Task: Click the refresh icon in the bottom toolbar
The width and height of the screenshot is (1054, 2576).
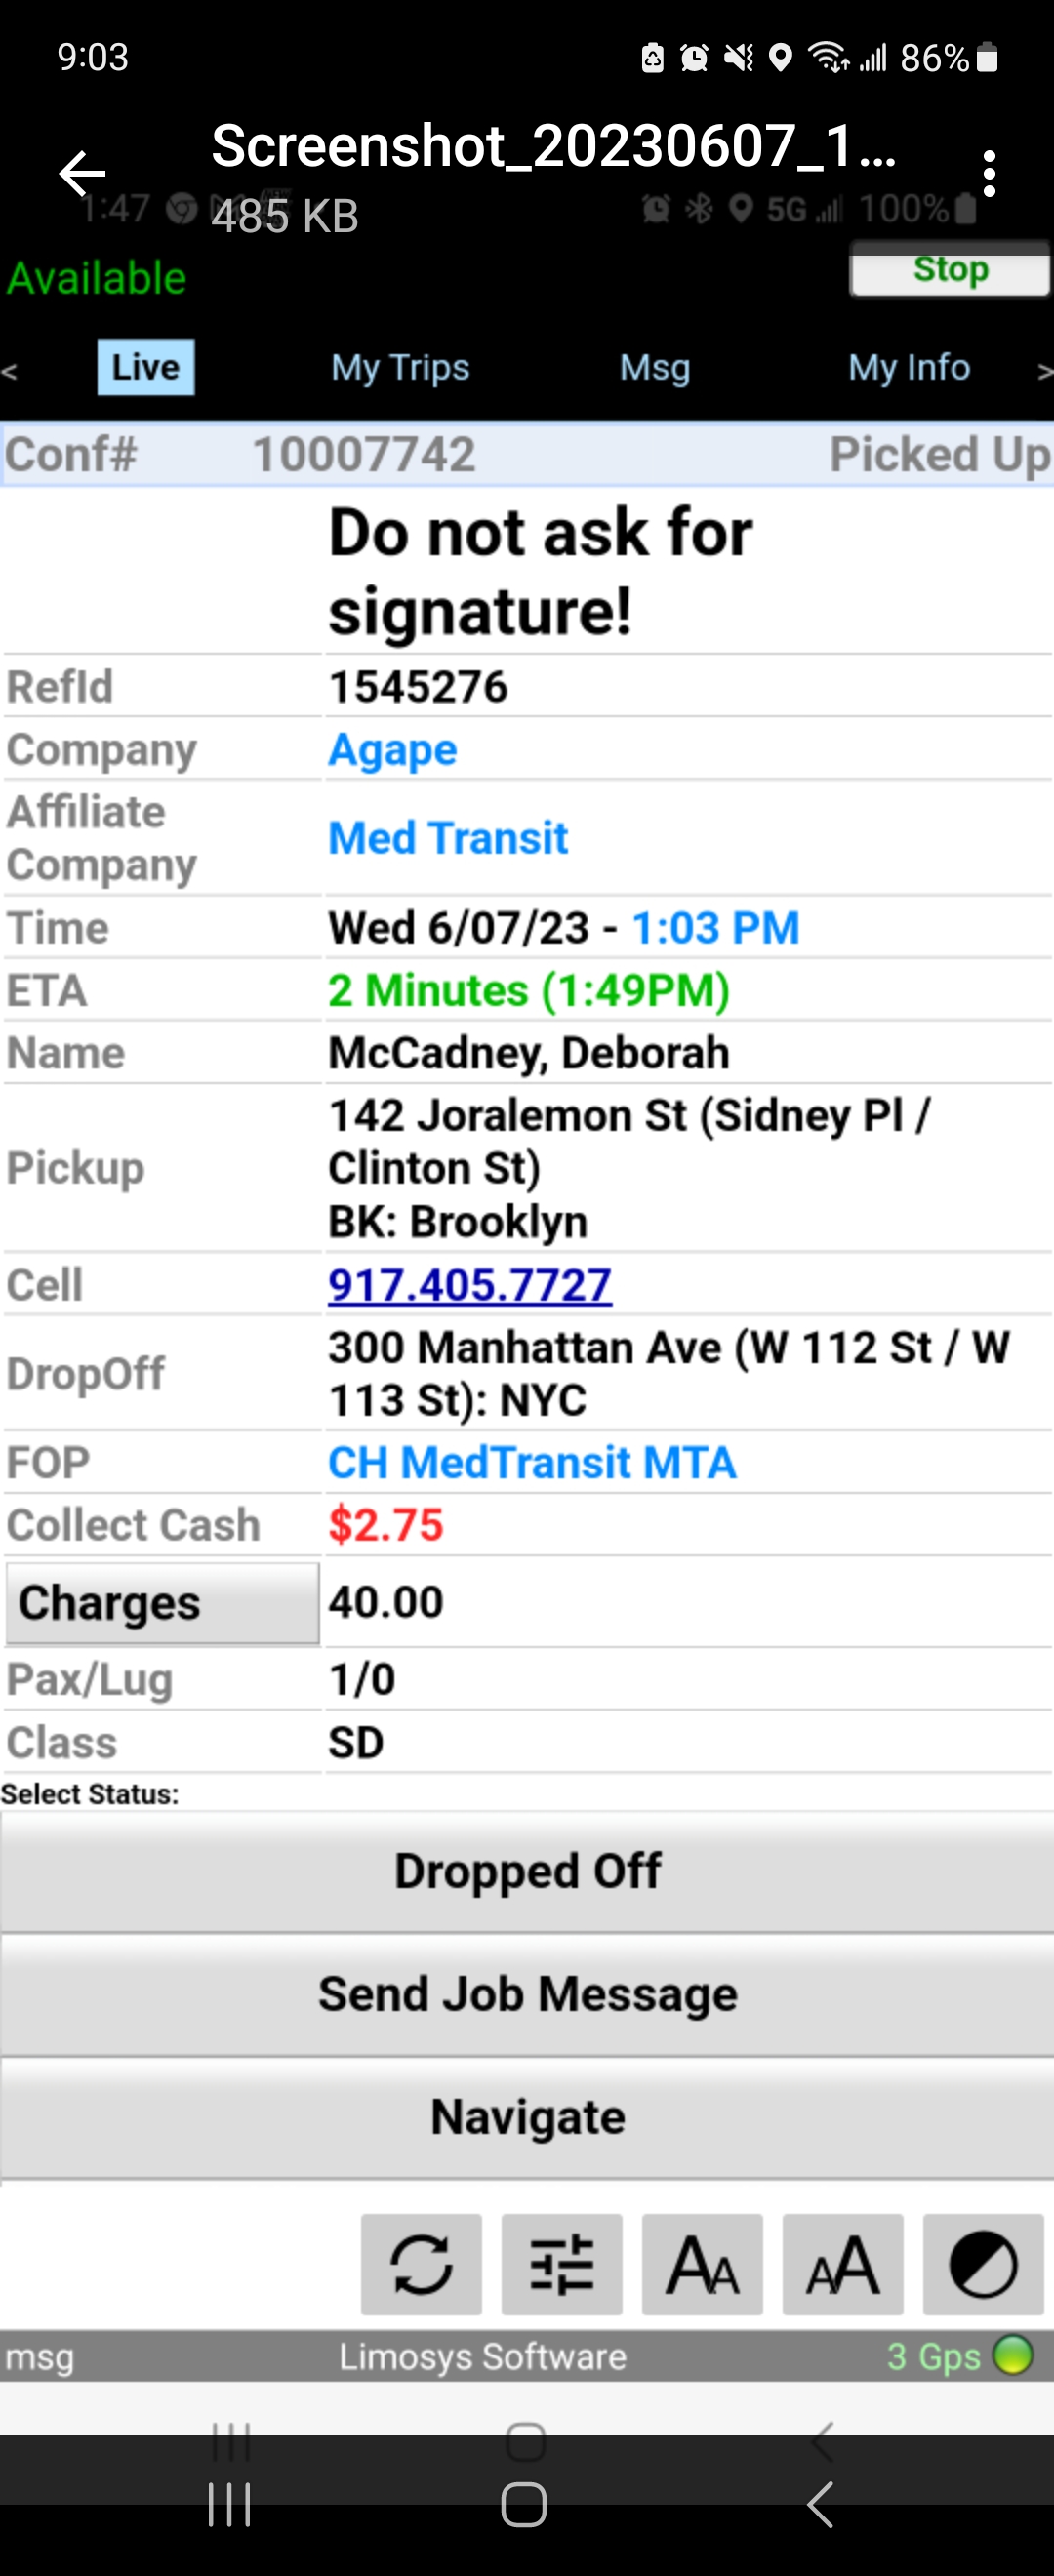Action: (421, 2264)
